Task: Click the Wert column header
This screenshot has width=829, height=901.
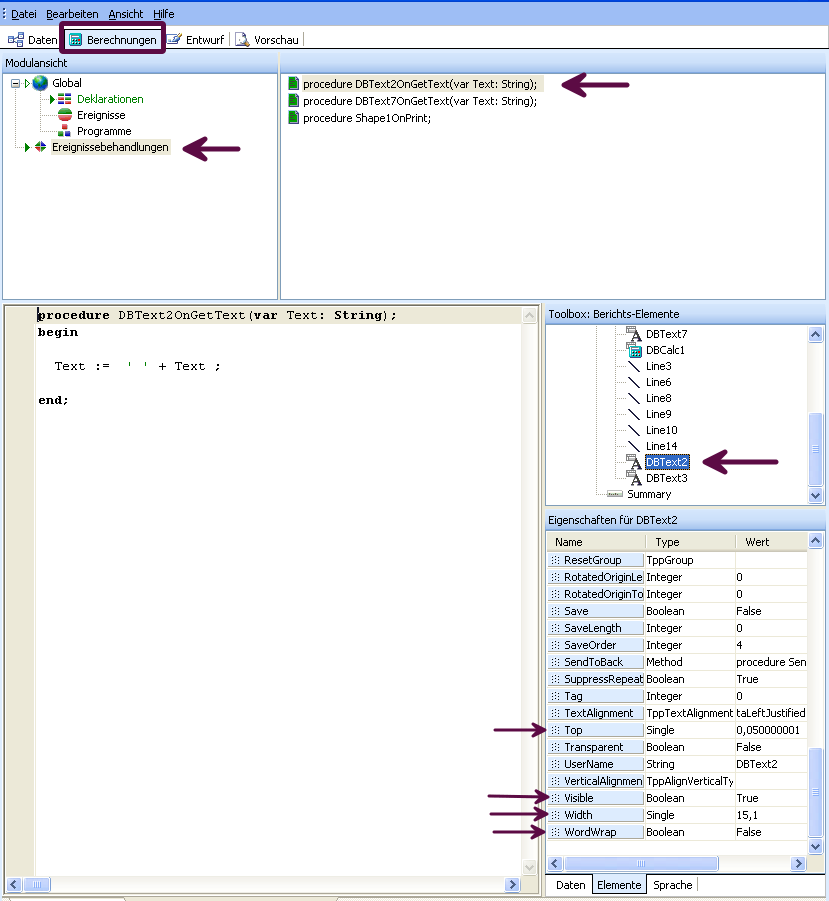Action: [x=771, y=542]
